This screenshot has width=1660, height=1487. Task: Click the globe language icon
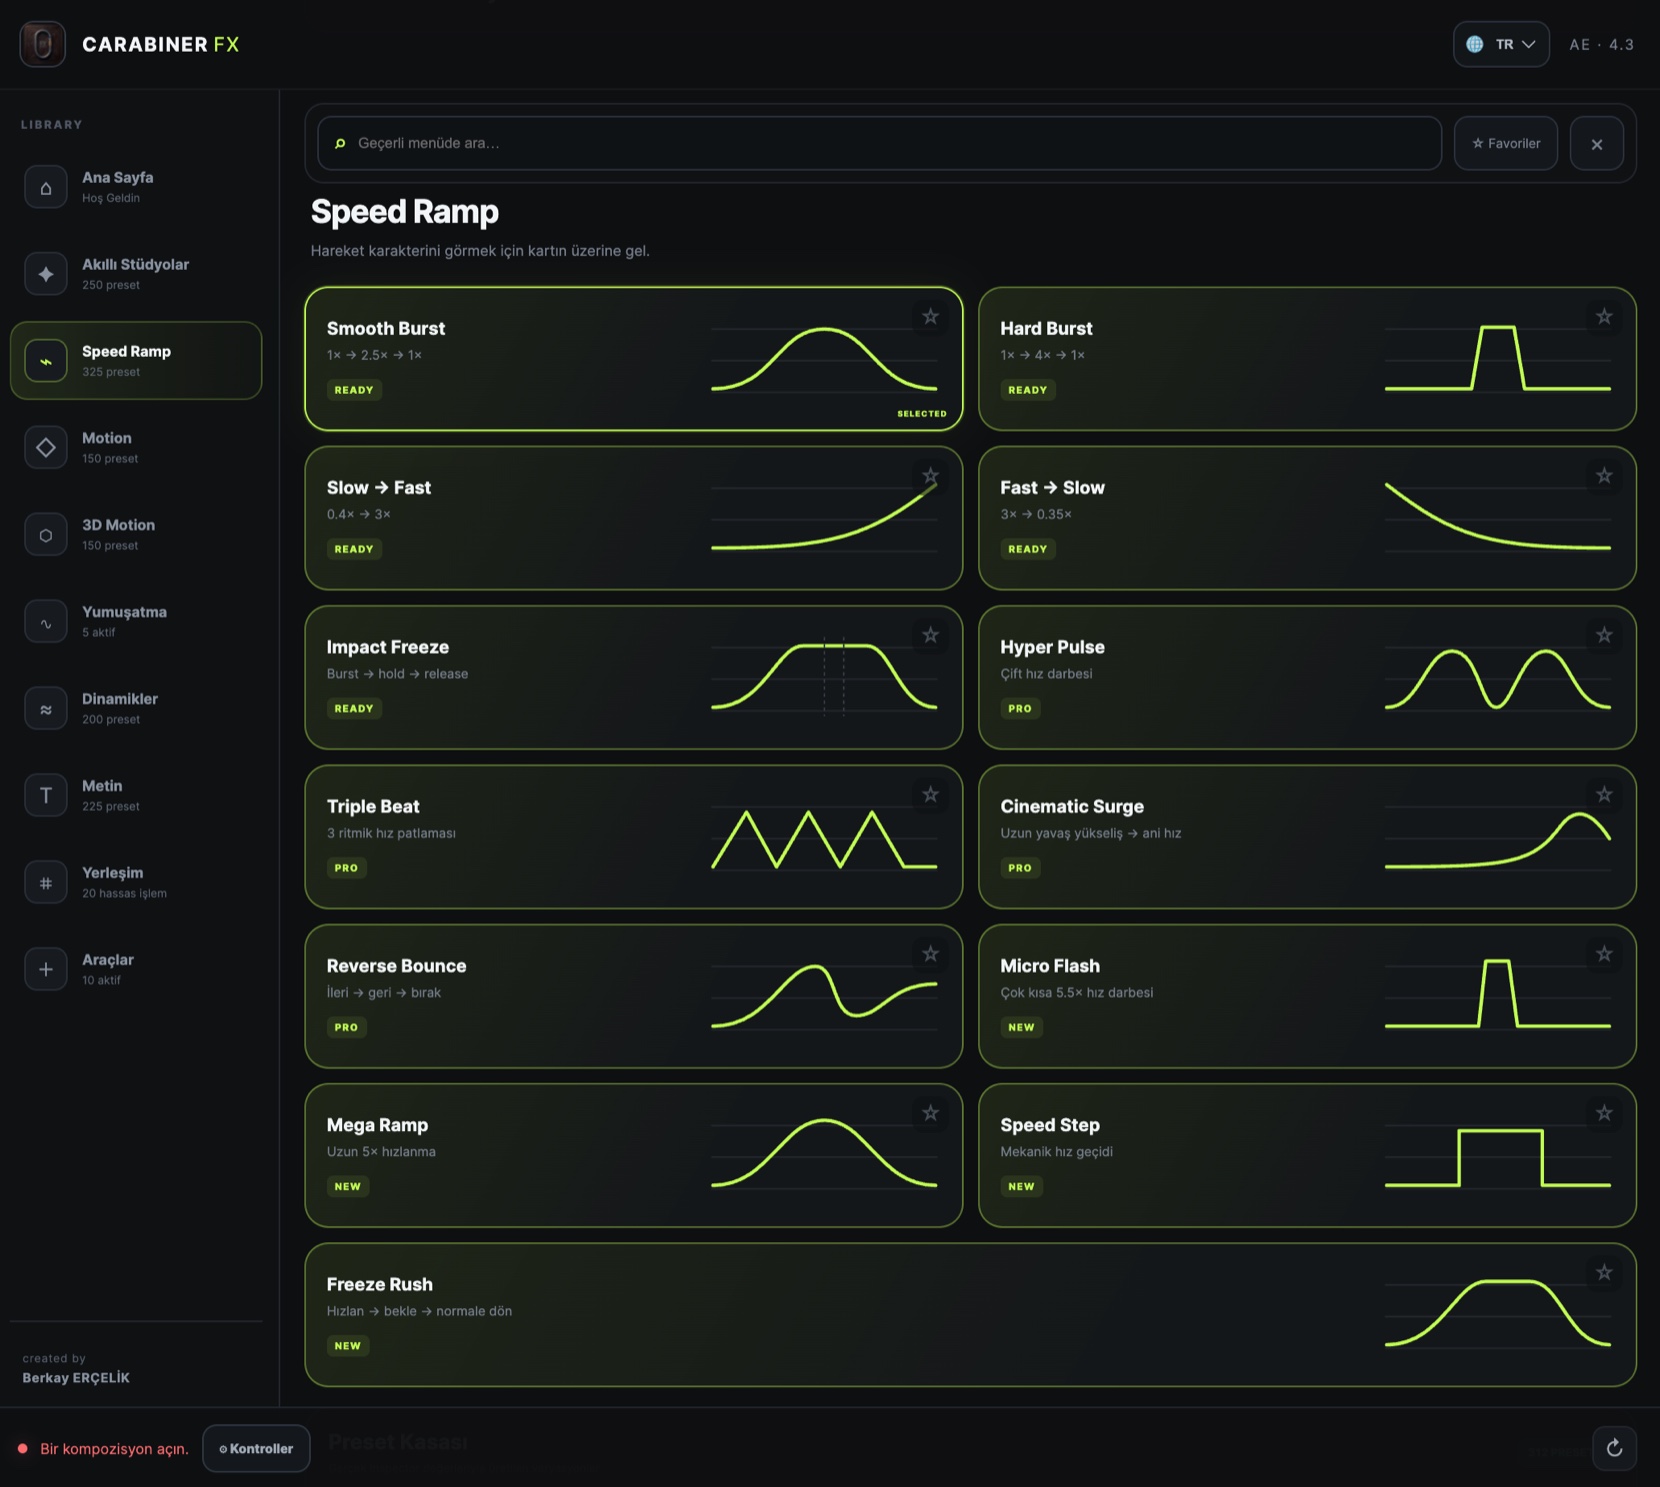click(1475, 44)
